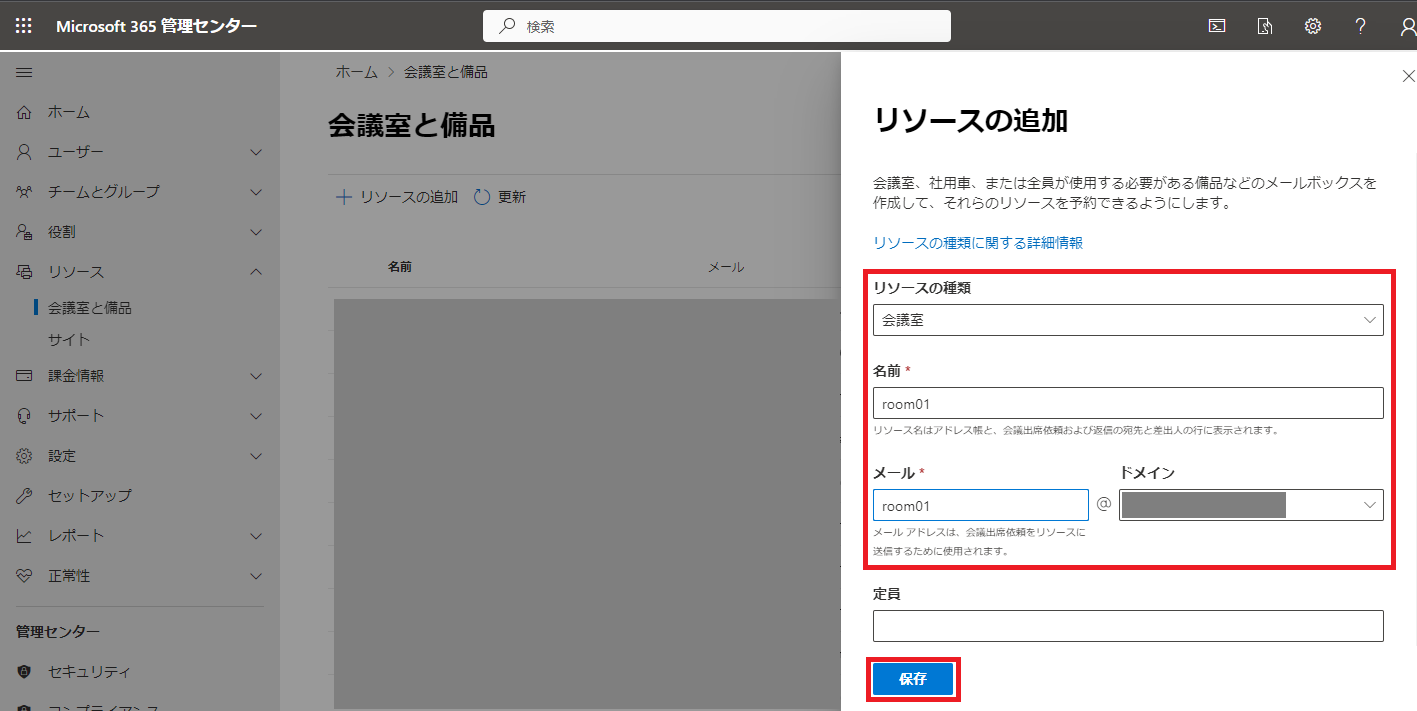Collapse navigation with hamburger icon

coord(24,72)
